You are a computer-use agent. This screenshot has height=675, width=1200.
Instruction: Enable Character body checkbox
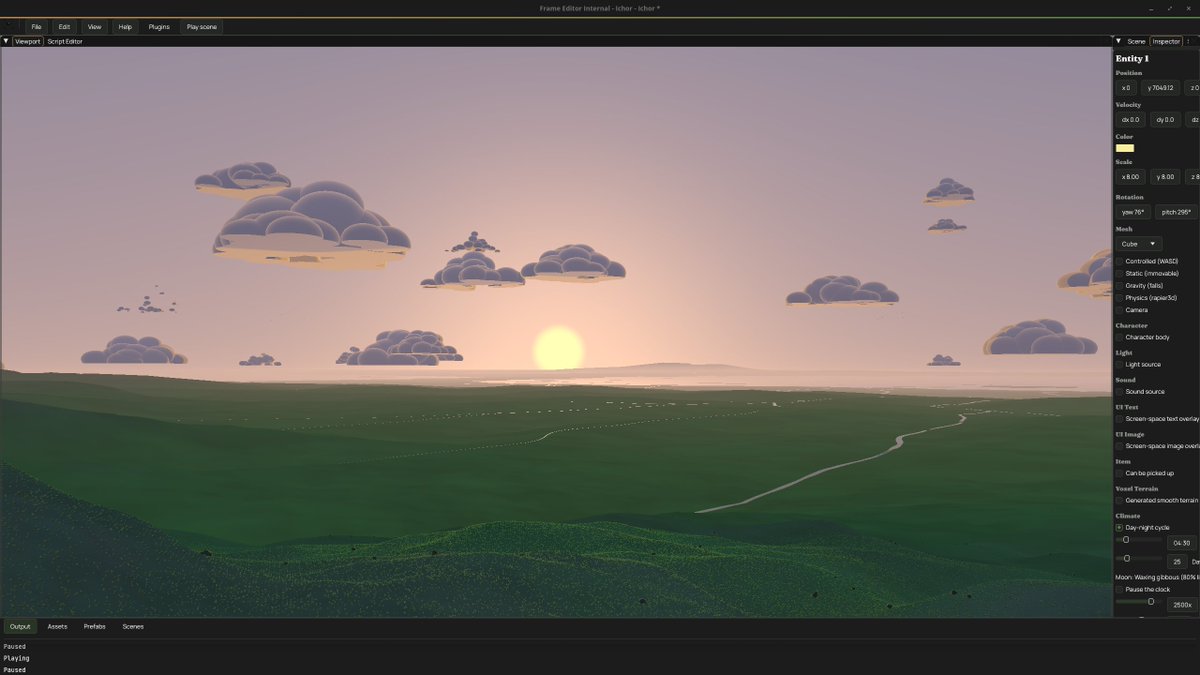click(x=1119, y=337)
